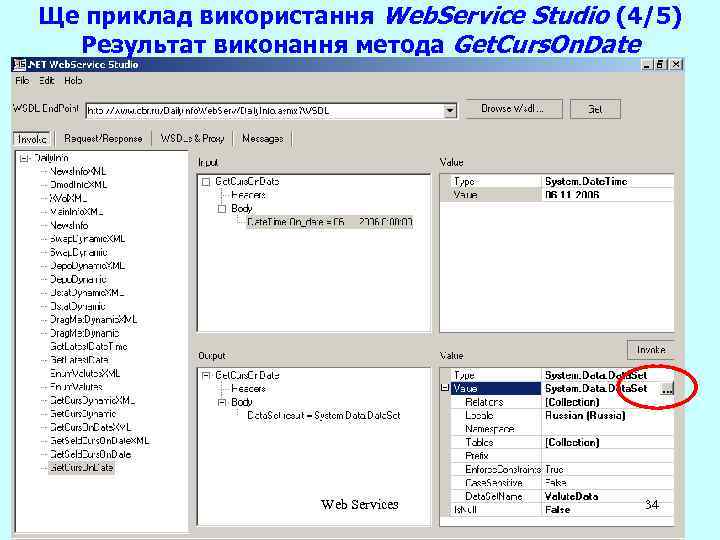720x540 pixels.
Task: Collapse the Output GetCursOnDate node
Action: 206,376
